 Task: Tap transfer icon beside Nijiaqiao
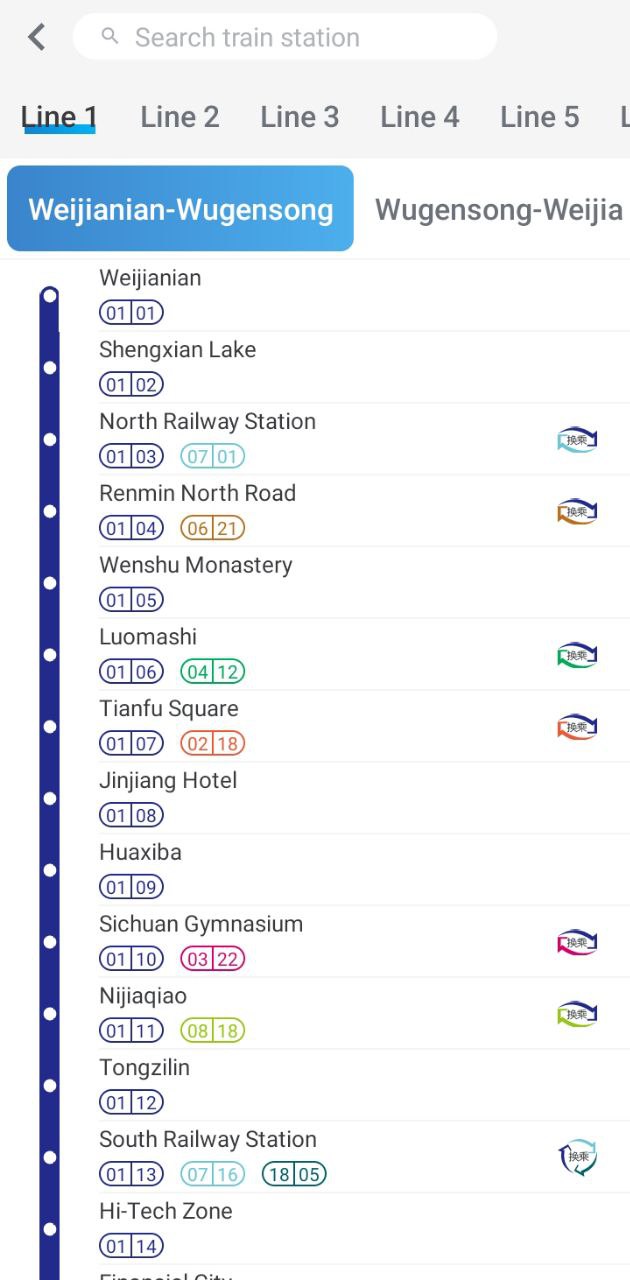point(577,1014)
